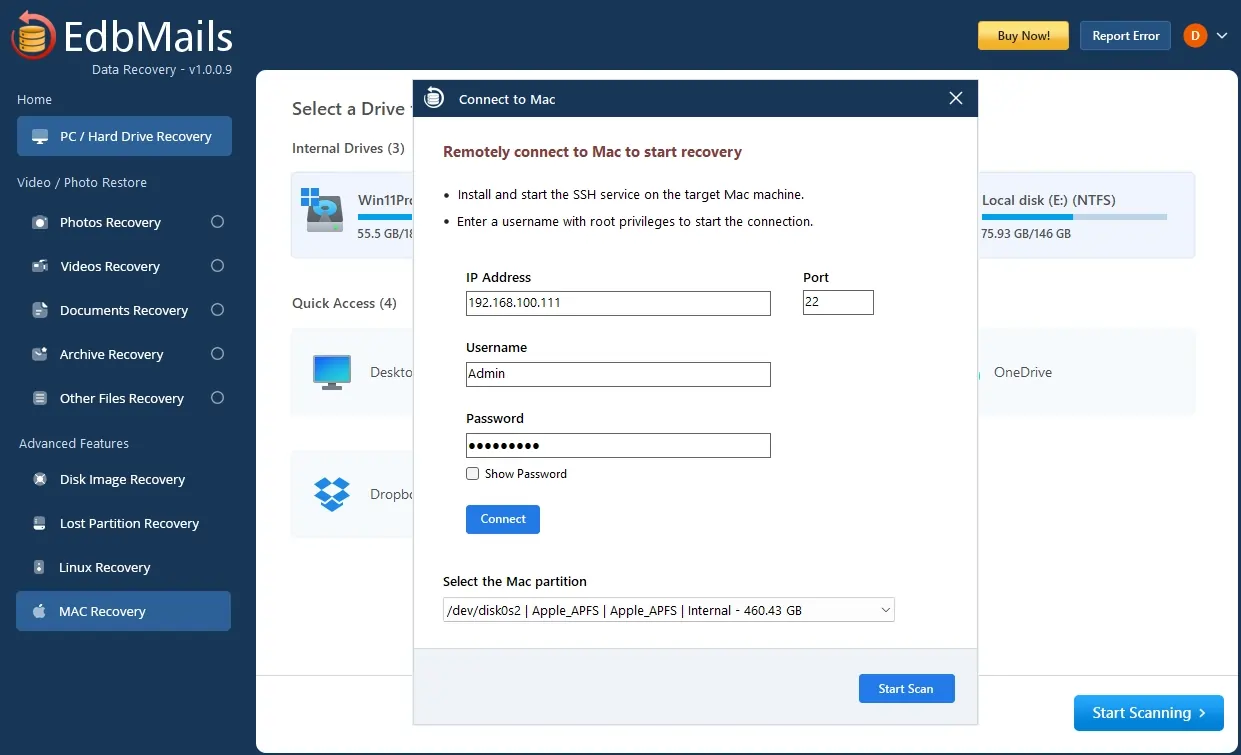Click the Videos Recovery camcorder icon
Screen dimensions: 1241x755
[x=40, y=267]
